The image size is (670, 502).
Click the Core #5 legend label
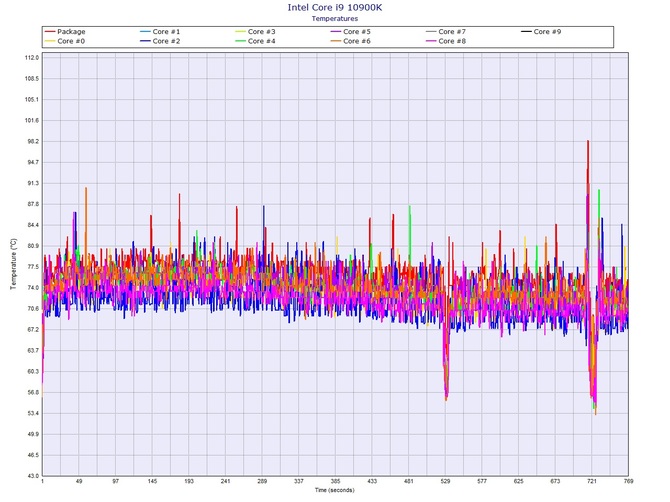tap(357, 32)
